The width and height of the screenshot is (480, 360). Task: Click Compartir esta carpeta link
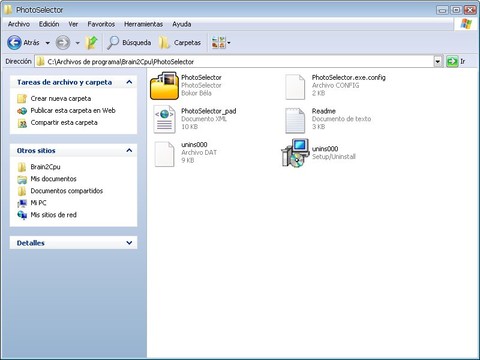(64, 123)
